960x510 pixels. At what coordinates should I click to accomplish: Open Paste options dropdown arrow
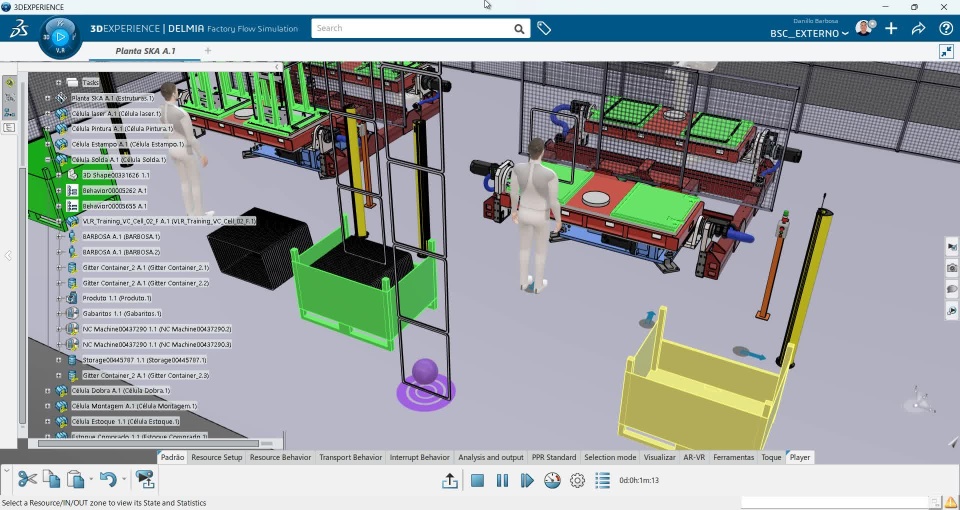(91, 479)
